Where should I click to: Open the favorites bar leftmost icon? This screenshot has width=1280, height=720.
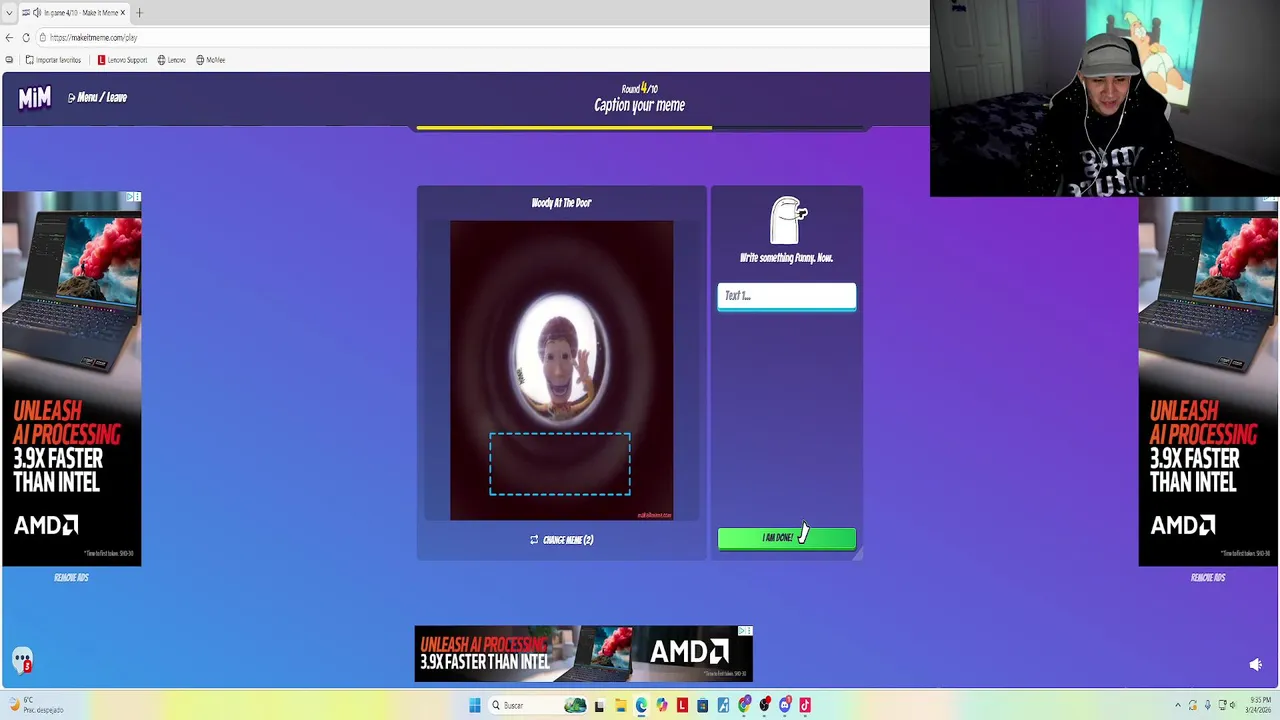coord(9,60)
